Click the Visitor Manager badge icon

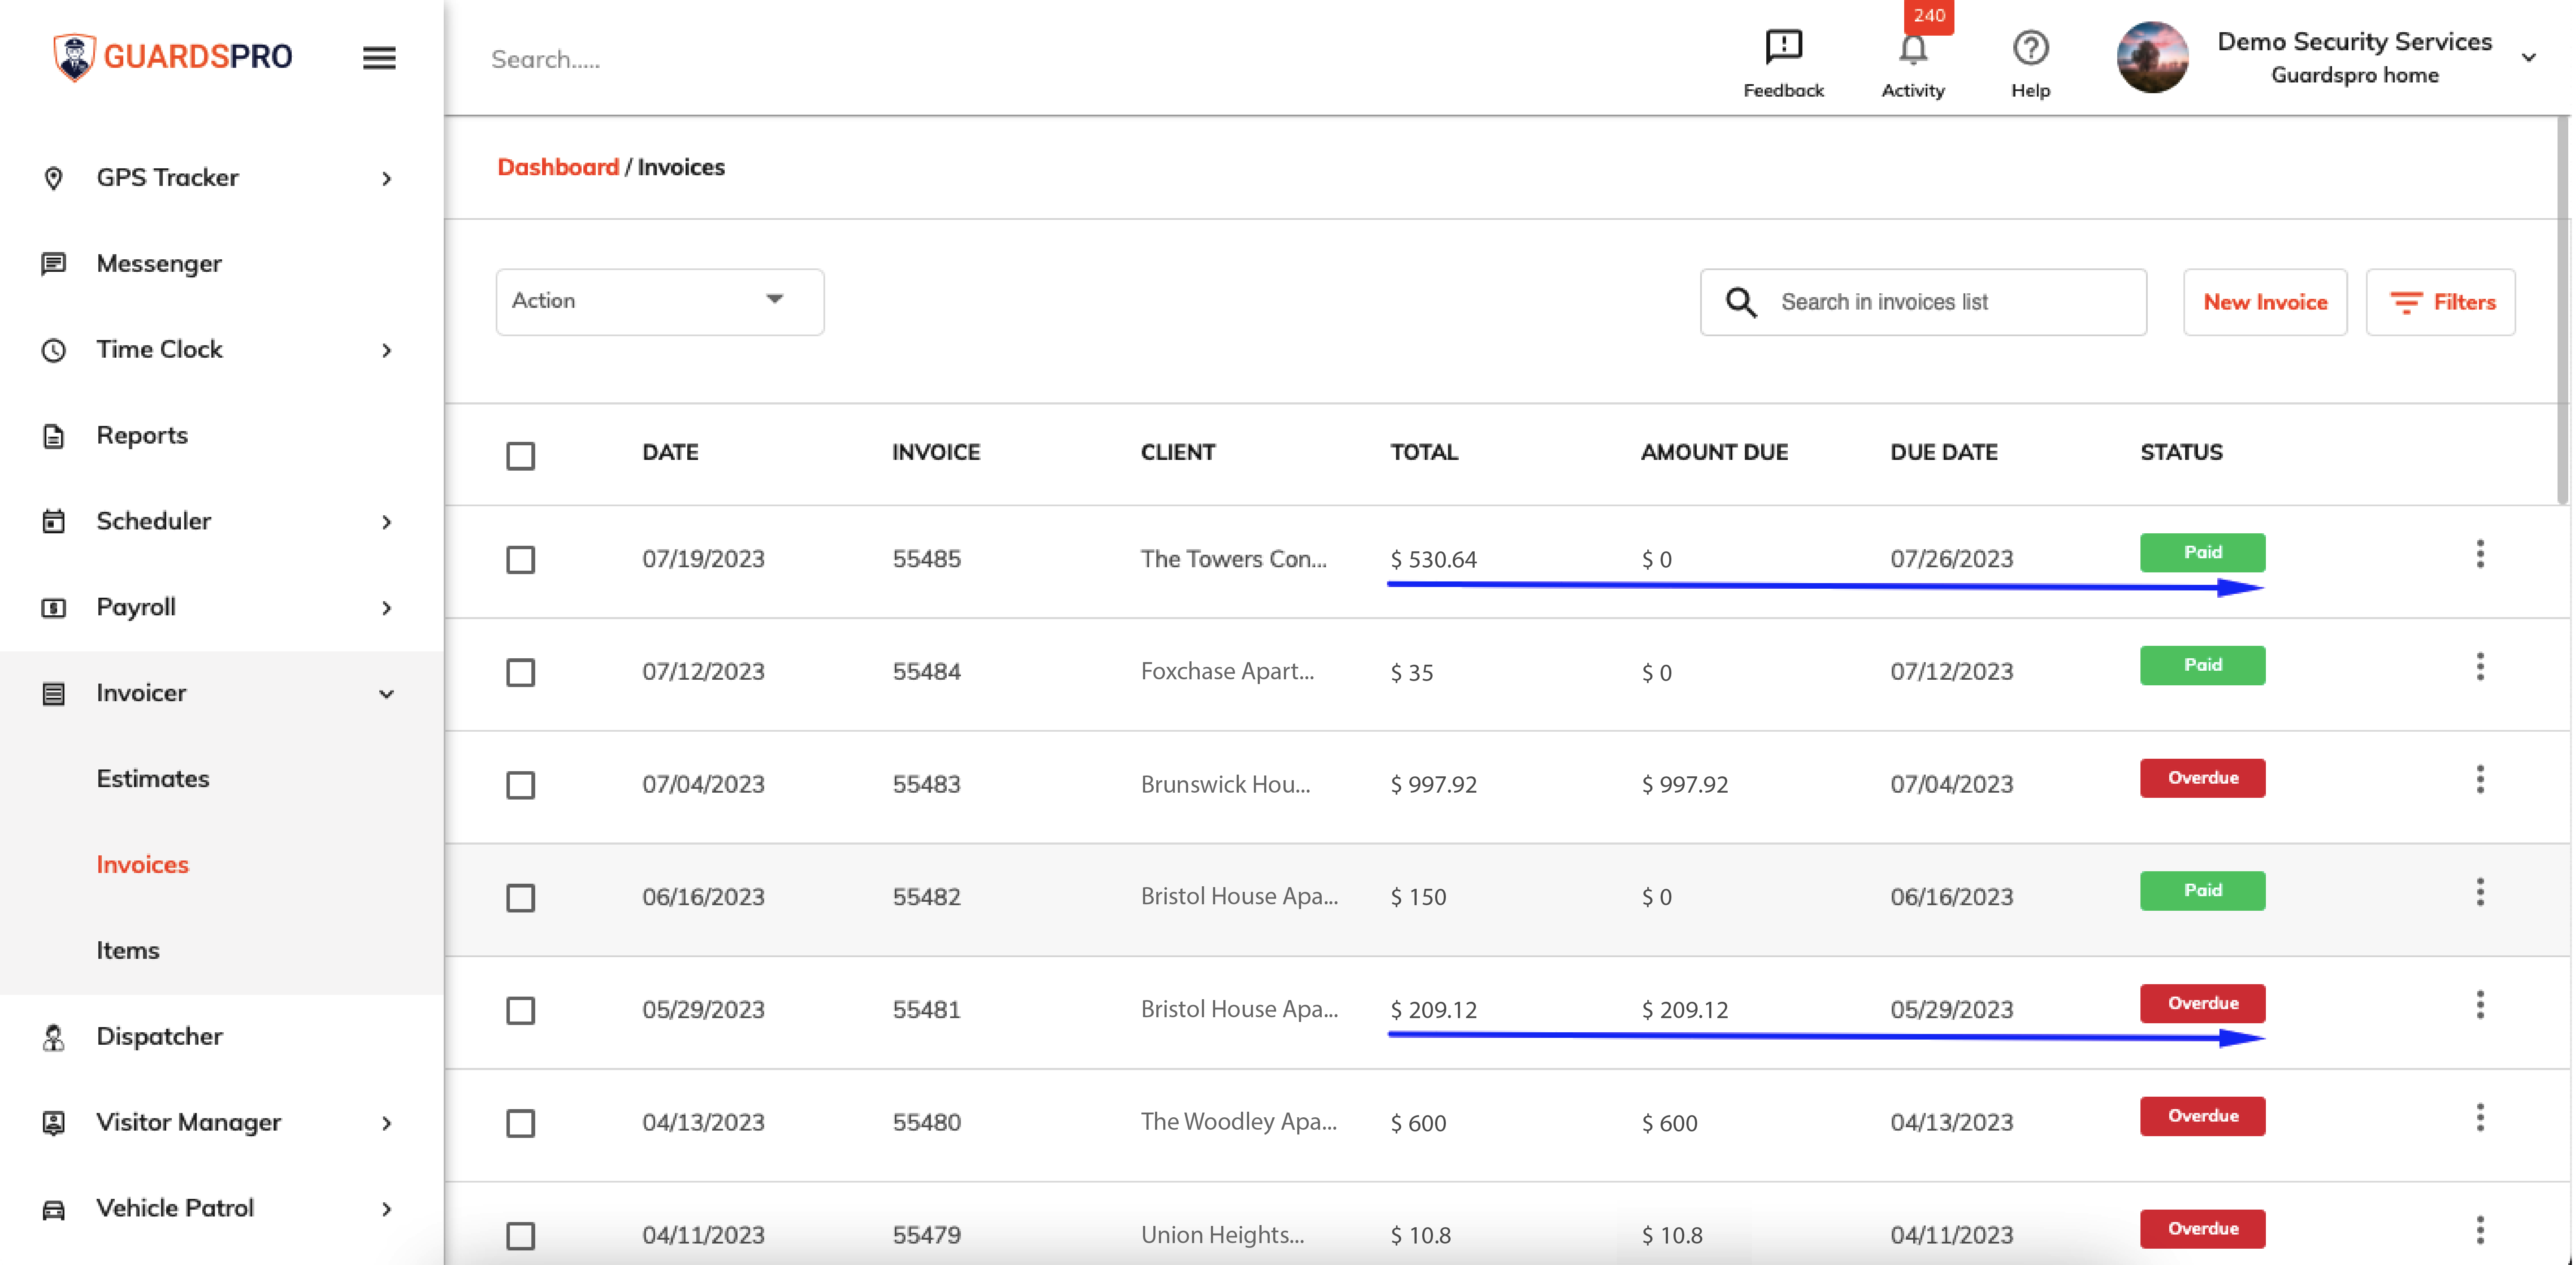54,1123
